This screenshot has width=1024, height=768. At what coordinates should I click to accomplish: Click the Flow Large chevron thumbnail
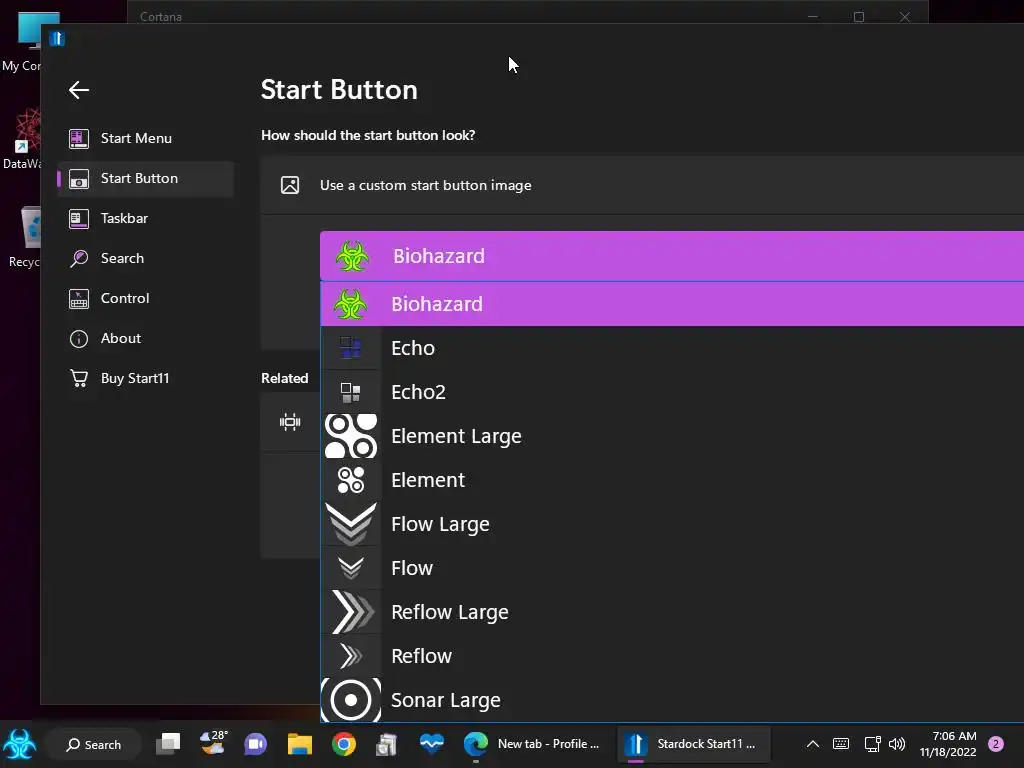tap(351, 524)
